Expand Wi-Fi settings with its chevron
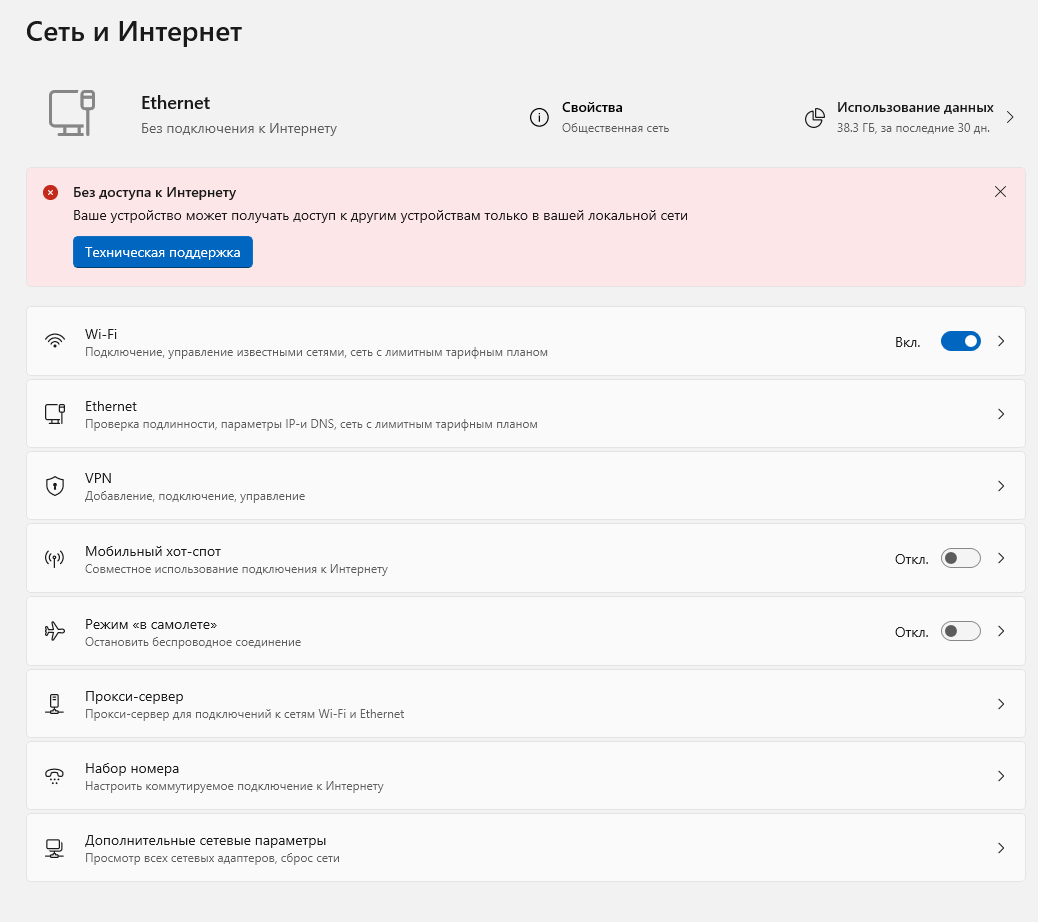Screen dimensions: 1038x922 (1001, 341)
